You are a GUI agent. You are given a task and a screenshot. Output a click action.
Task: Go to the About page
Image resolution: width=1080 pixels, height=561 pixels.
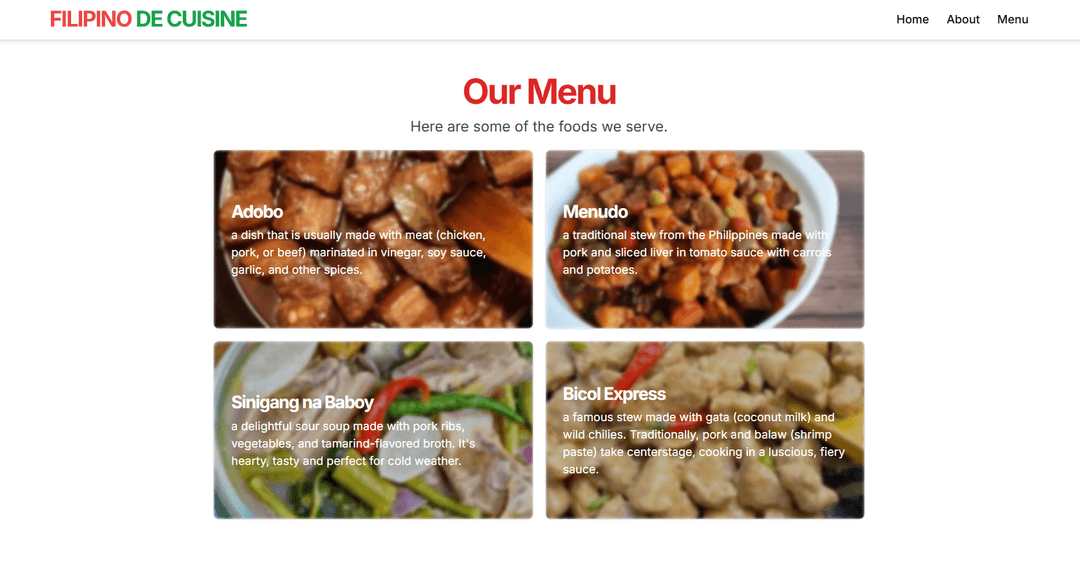coord(962,19)
